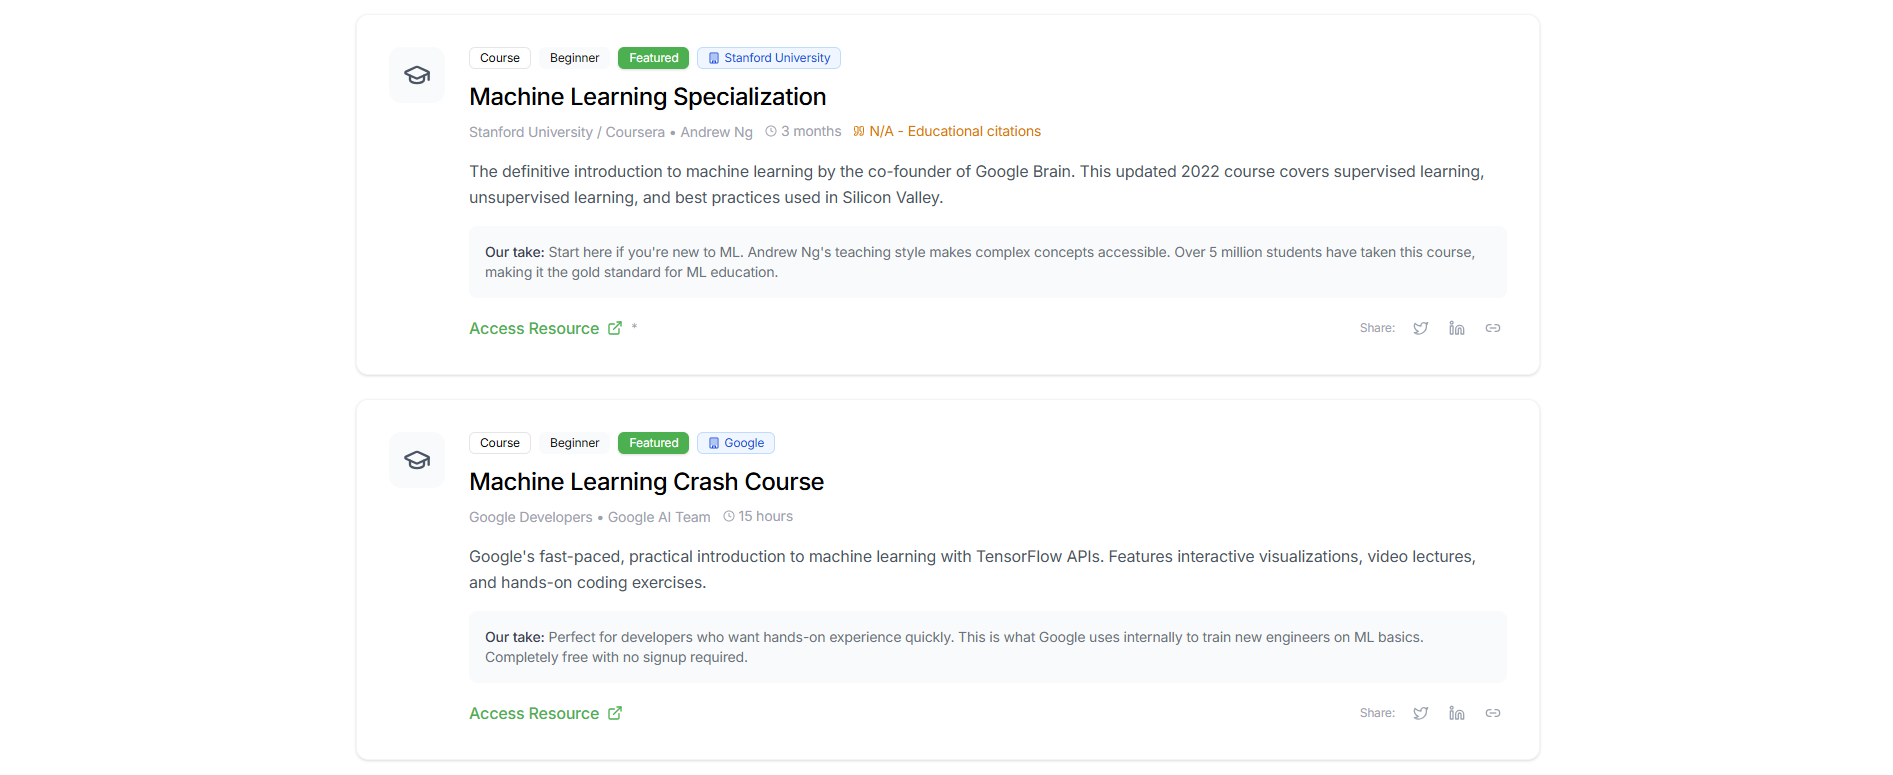The height and width of the screenshot is (775, 1893).
Task: Click the citation icon beside N/A text
Action: (859, 131)
